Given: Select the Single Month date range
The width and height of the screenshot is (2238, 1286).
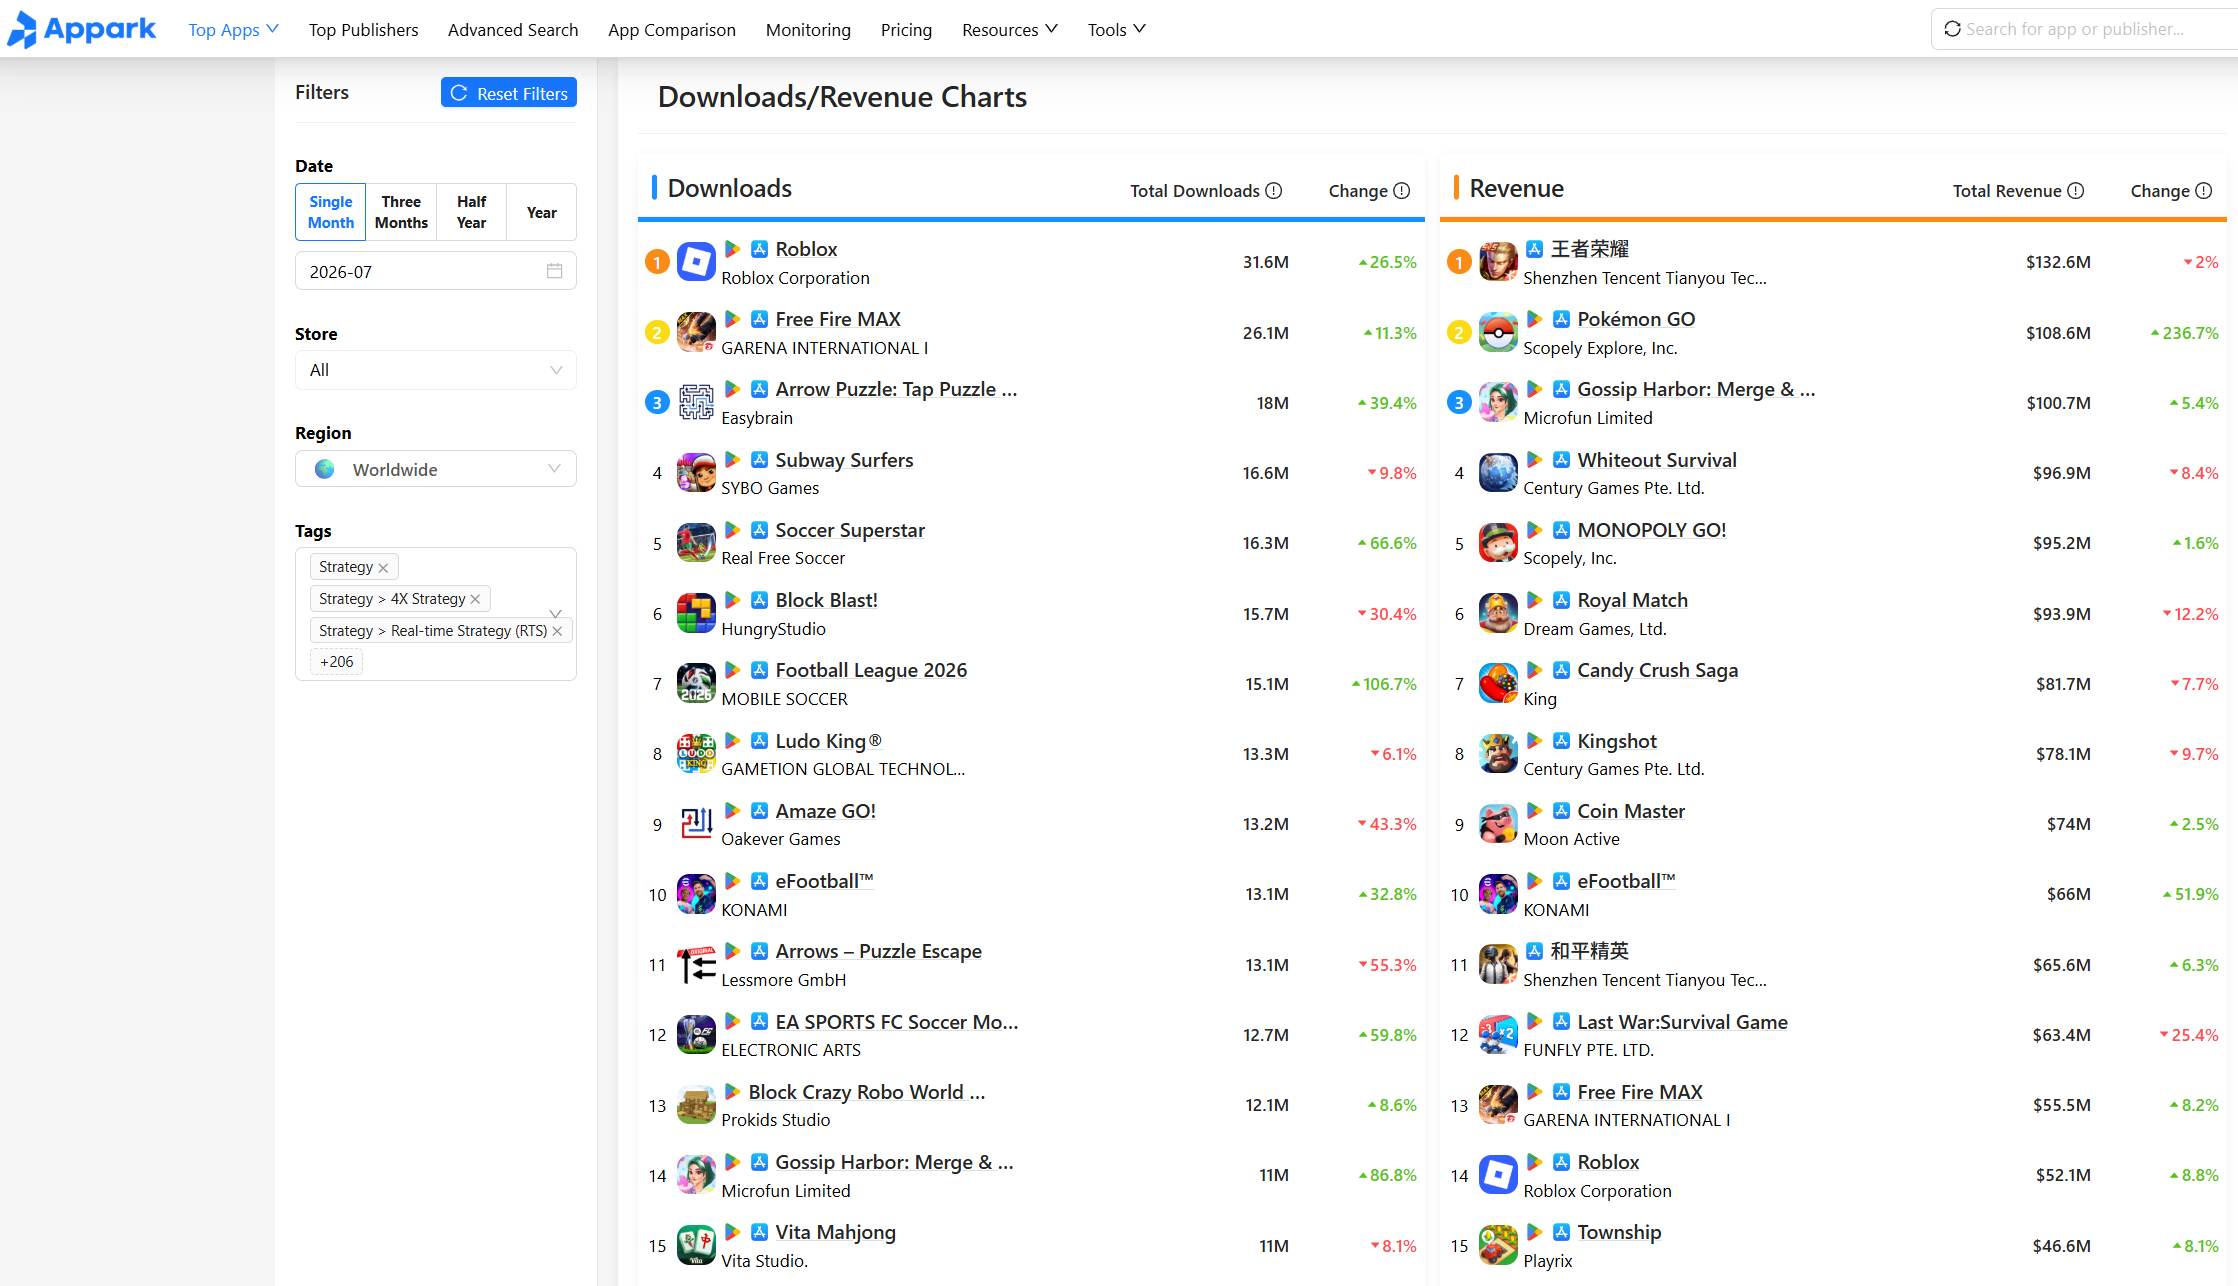Looking at the screenshot, I should pos(331,212).
